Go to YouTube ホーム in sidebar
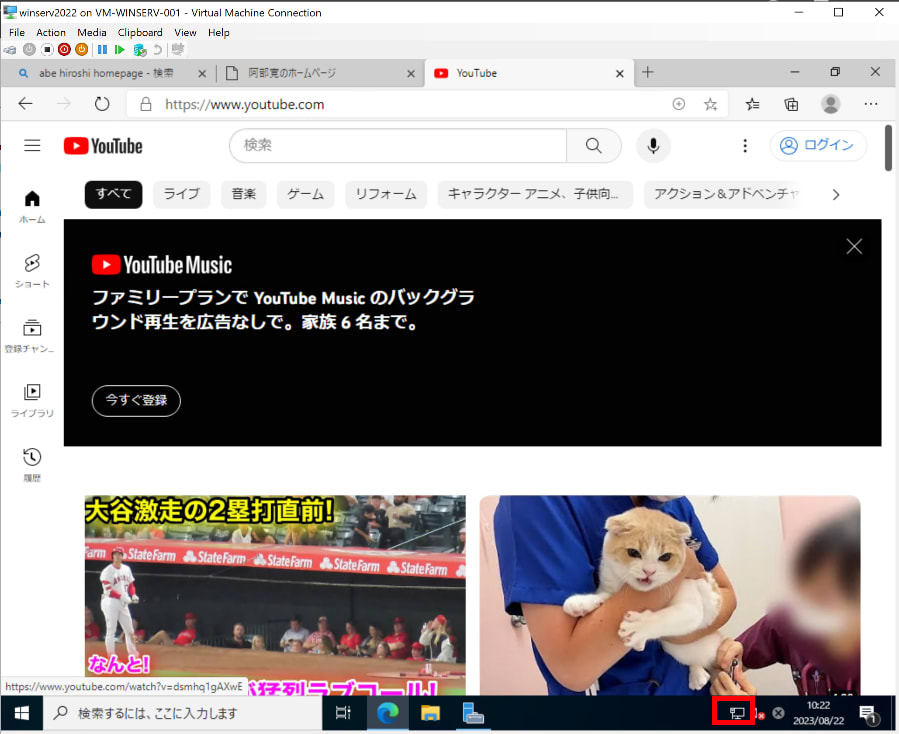The image size is (899, 734). (32, 206)
